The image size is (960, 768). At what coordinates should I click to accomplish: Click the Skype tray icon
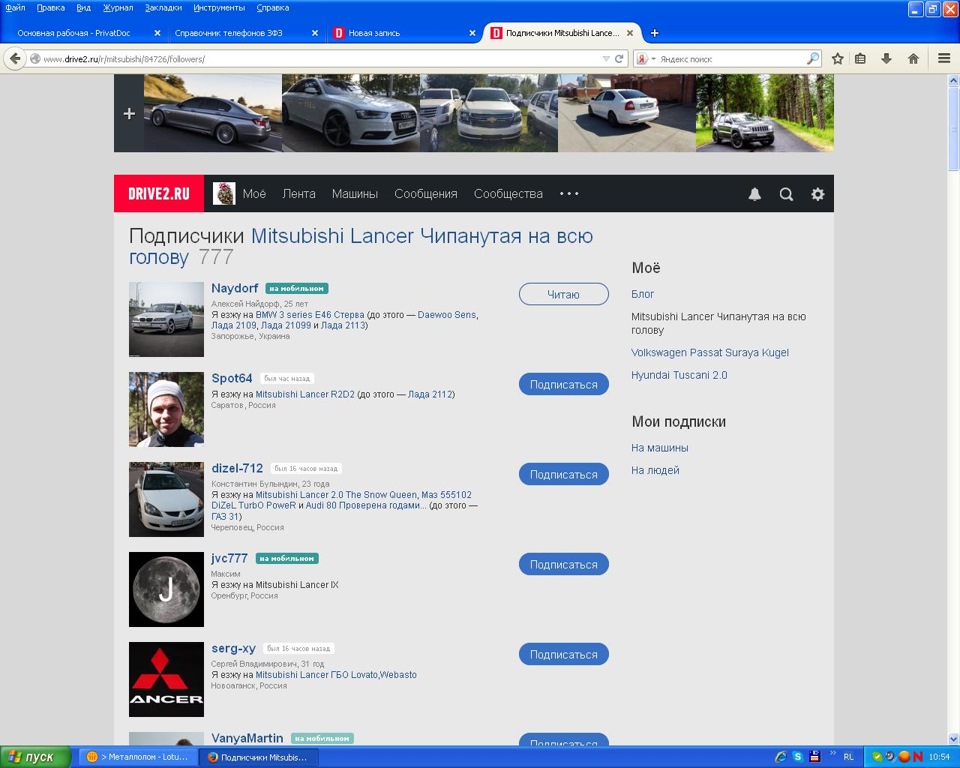pyautogui.click(x=797, y=757)
